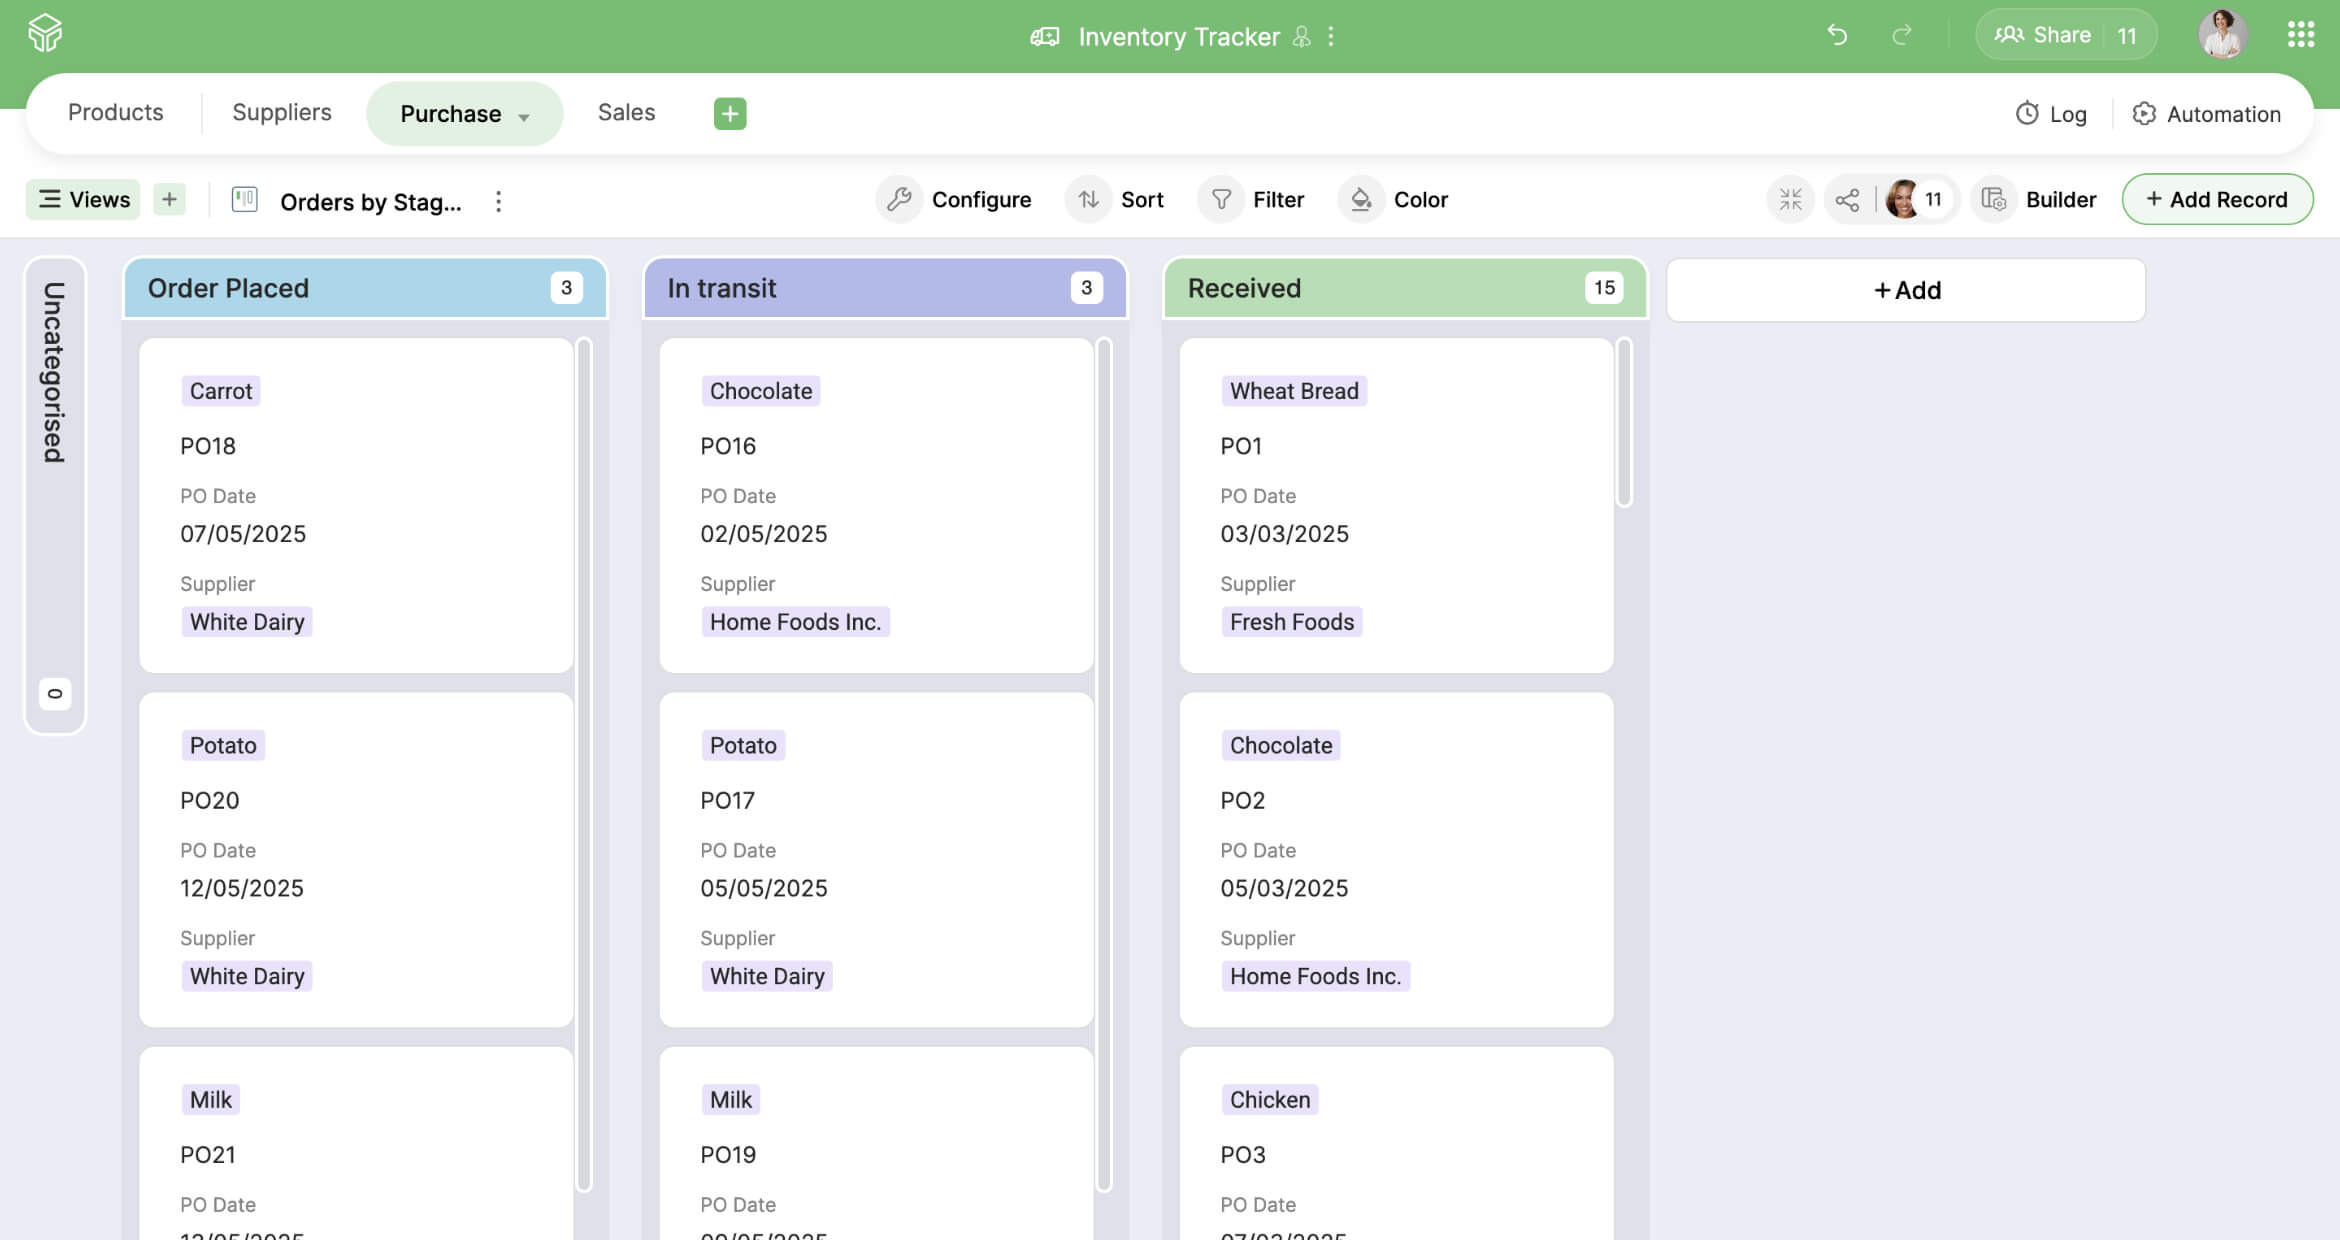Click the collapse/compress view icon
Image resolution: width=2340 pixels, height=1240 pixels.
1790,200
